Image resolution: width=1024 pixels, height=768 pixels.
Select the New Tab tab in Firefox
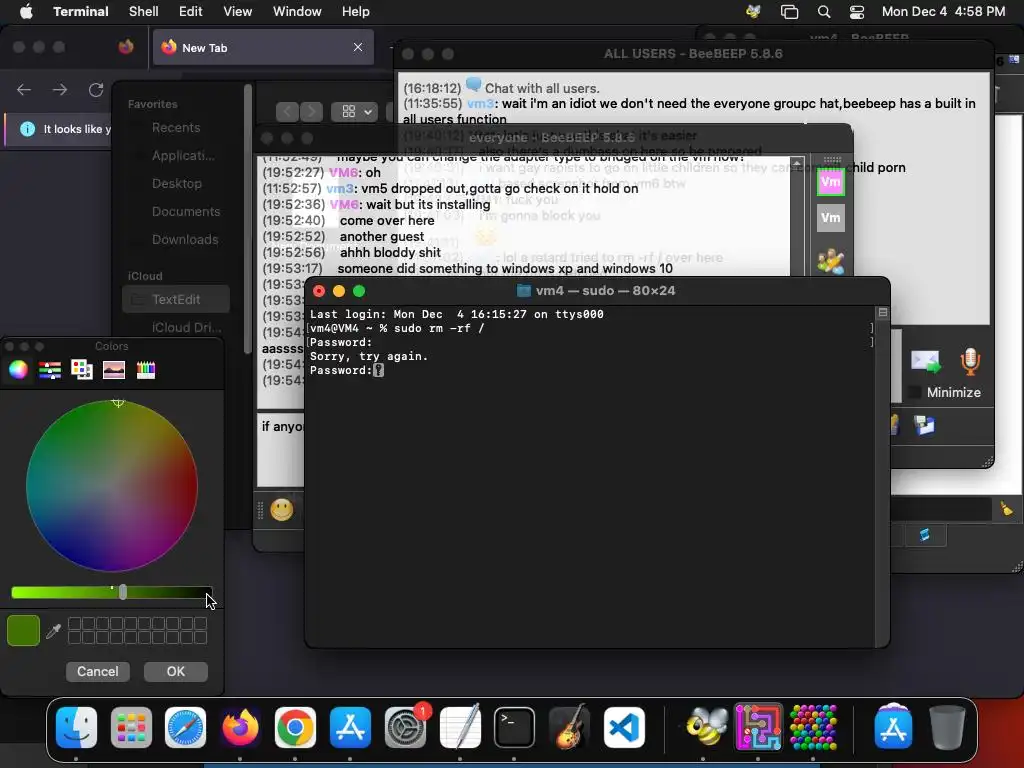coord(264,47)
